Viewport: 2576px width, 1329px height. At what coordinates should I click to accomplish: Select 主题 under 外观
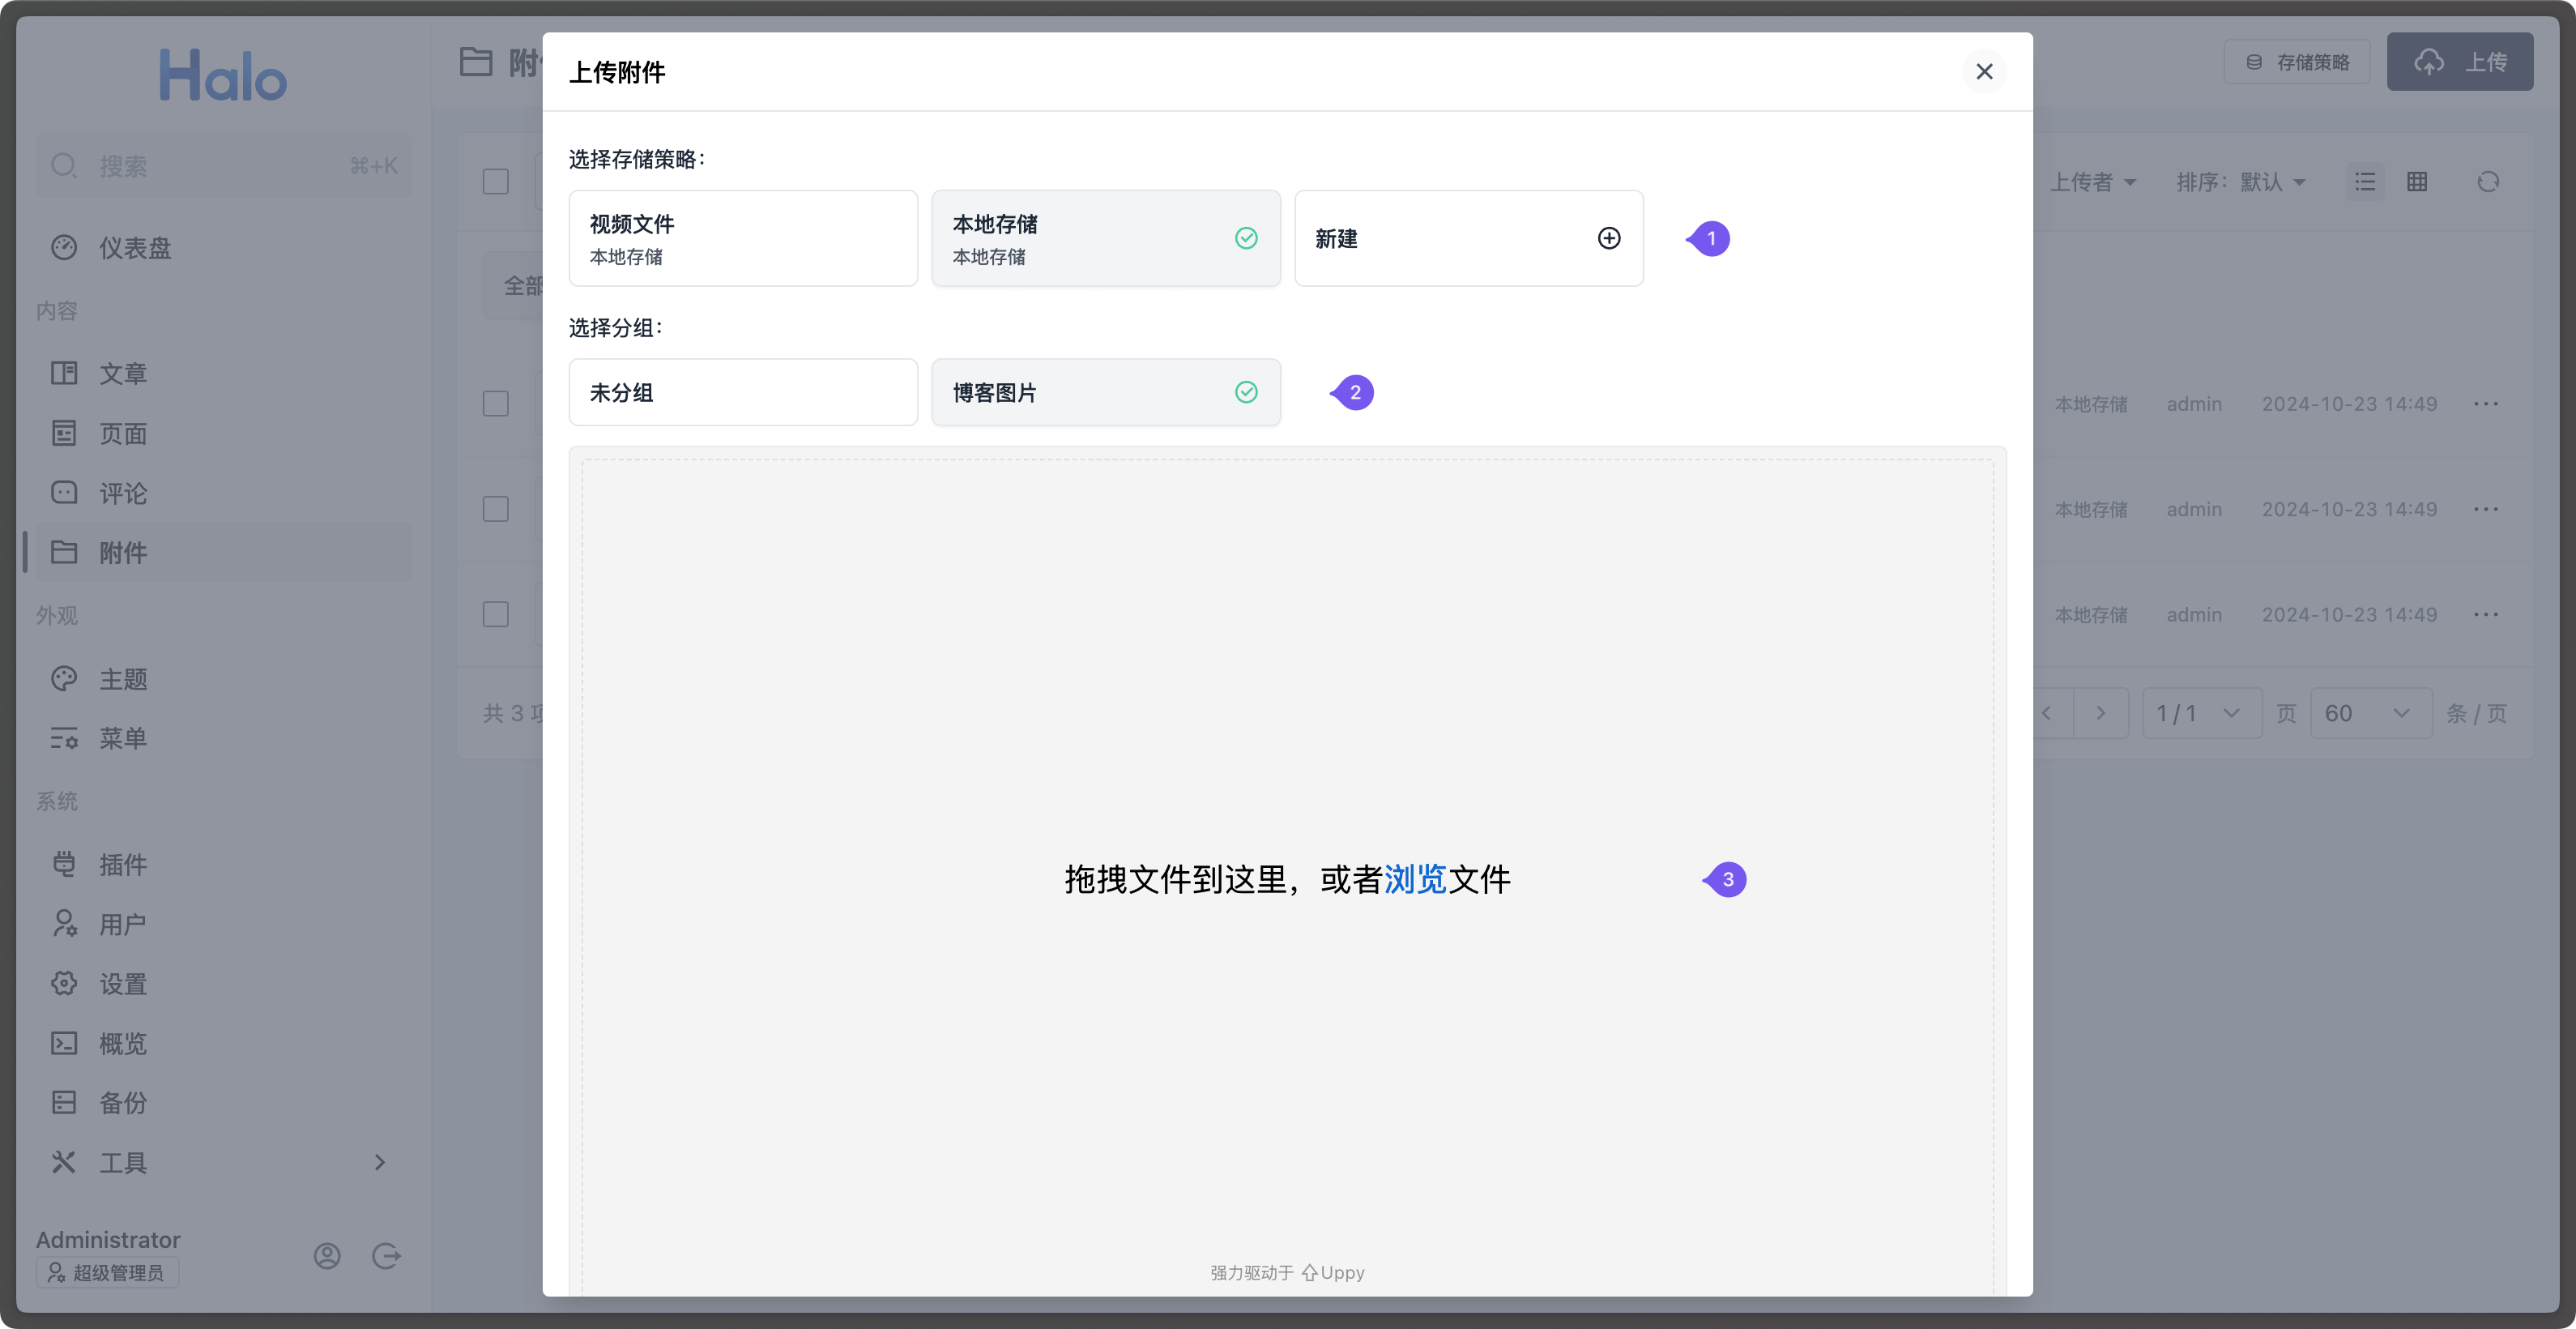(125, 678)
